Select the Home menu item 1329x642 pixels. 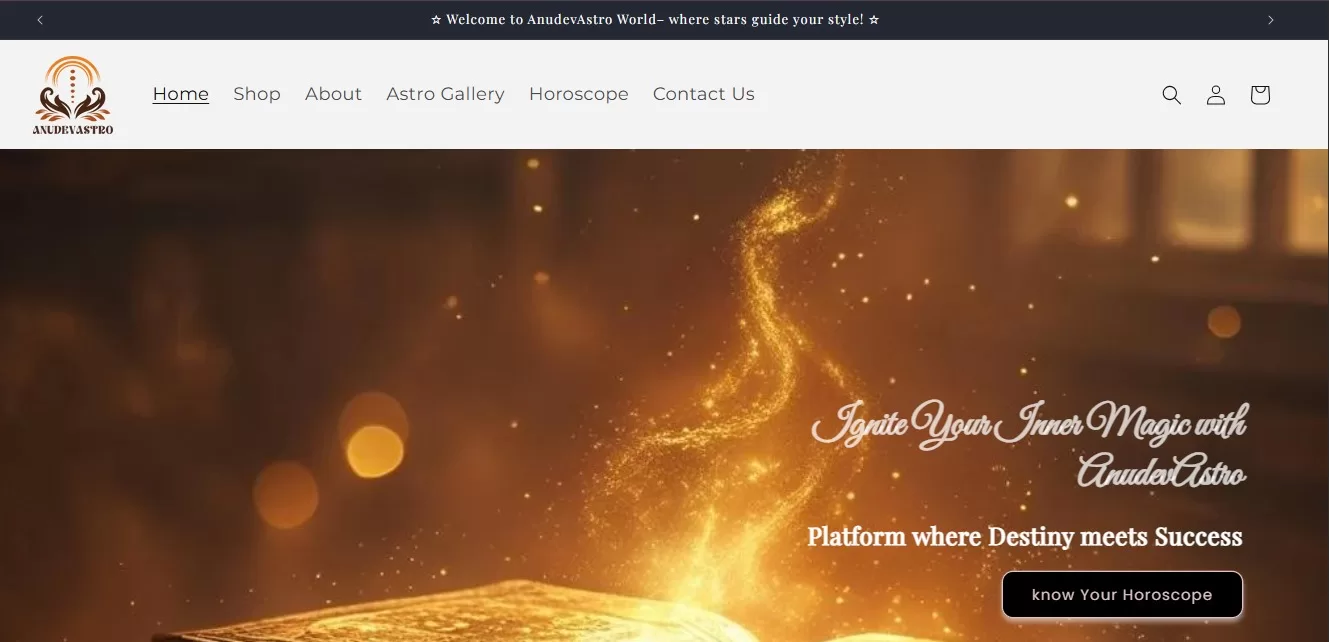pyautogui.click(x=180, y=93)
